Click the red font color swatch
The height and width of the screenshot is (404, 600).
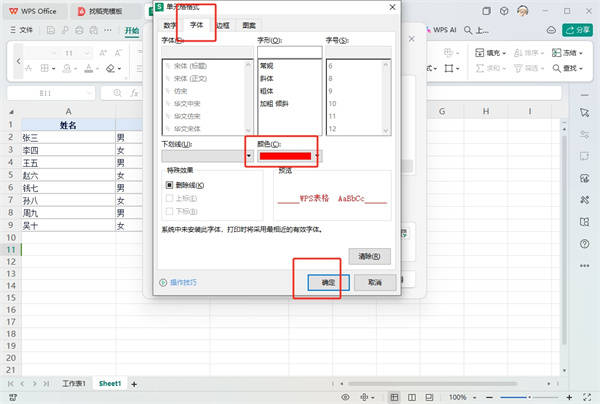284,156
